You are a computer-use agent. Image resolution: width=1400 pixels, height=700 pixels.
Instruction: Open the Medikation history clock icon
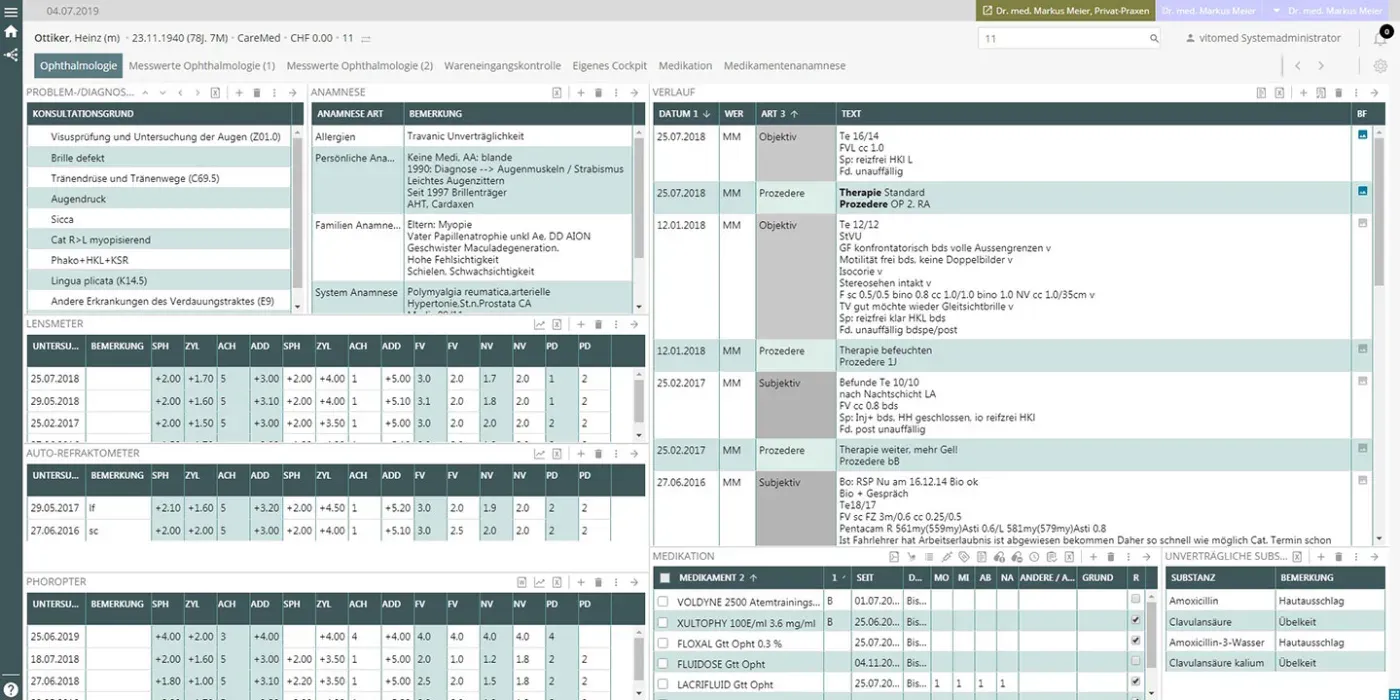1034,557
